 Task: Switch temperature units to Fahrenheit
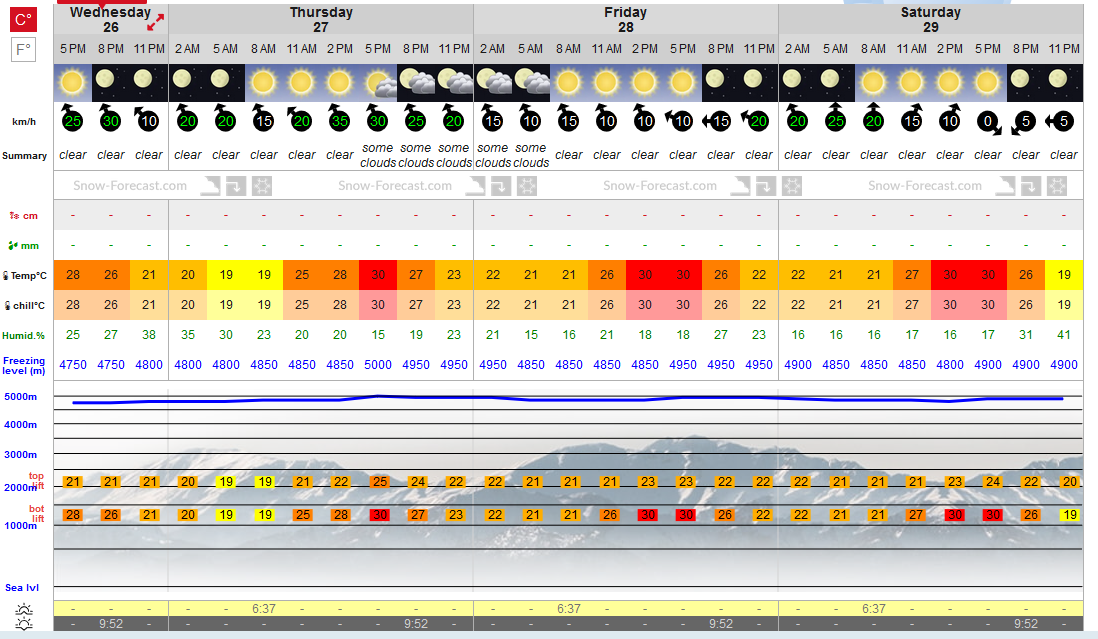click(23, 50)
